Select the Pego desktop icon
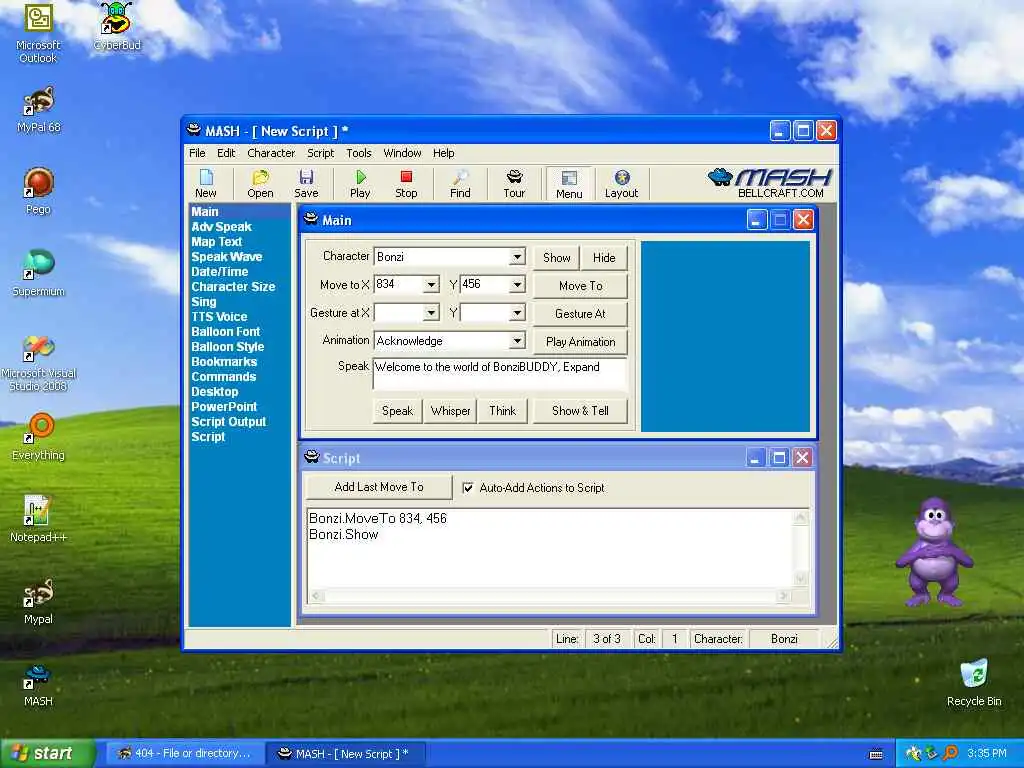This screenshot has height=768, width=1024. coord(39,191)
